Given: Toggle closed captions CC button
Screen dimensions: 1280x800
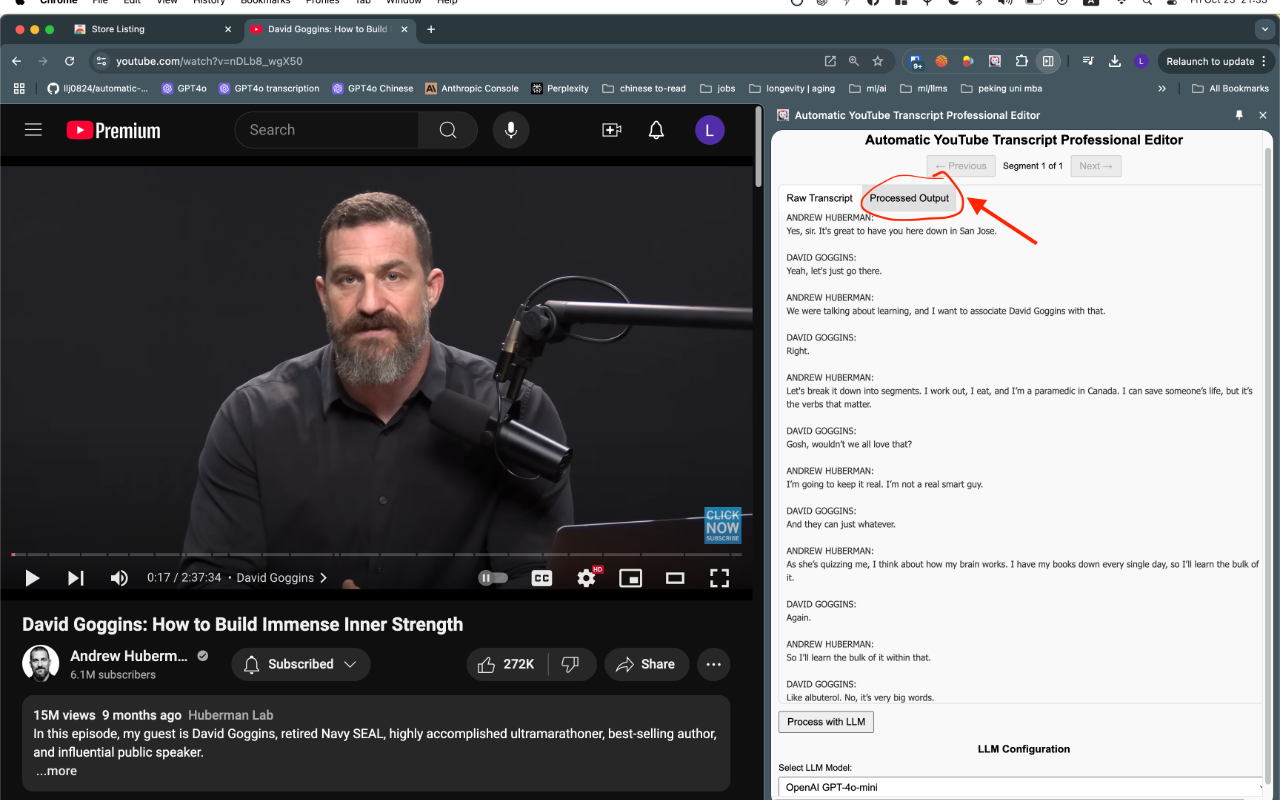Looking at the screenshot, I should click(x=542, y=578).
